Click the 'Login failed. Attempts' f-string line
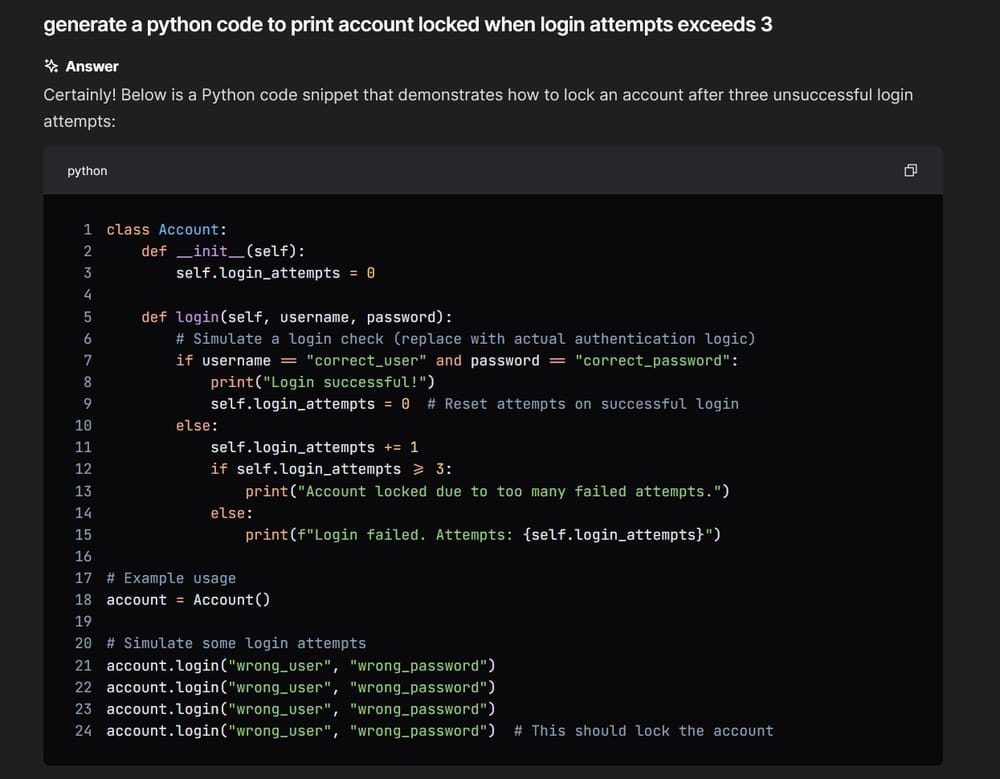 coord(482,535)
